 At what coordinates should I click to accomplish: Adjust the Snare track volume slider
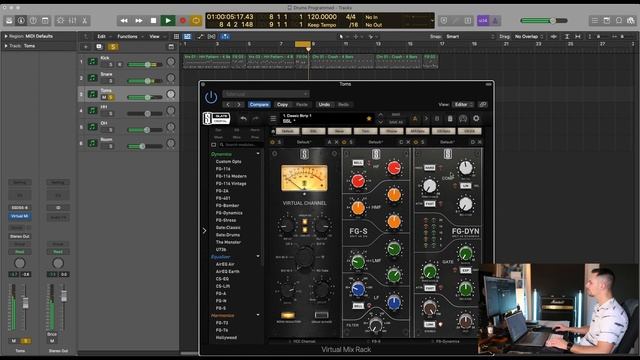pyautogui.click(x=145, y=81)
